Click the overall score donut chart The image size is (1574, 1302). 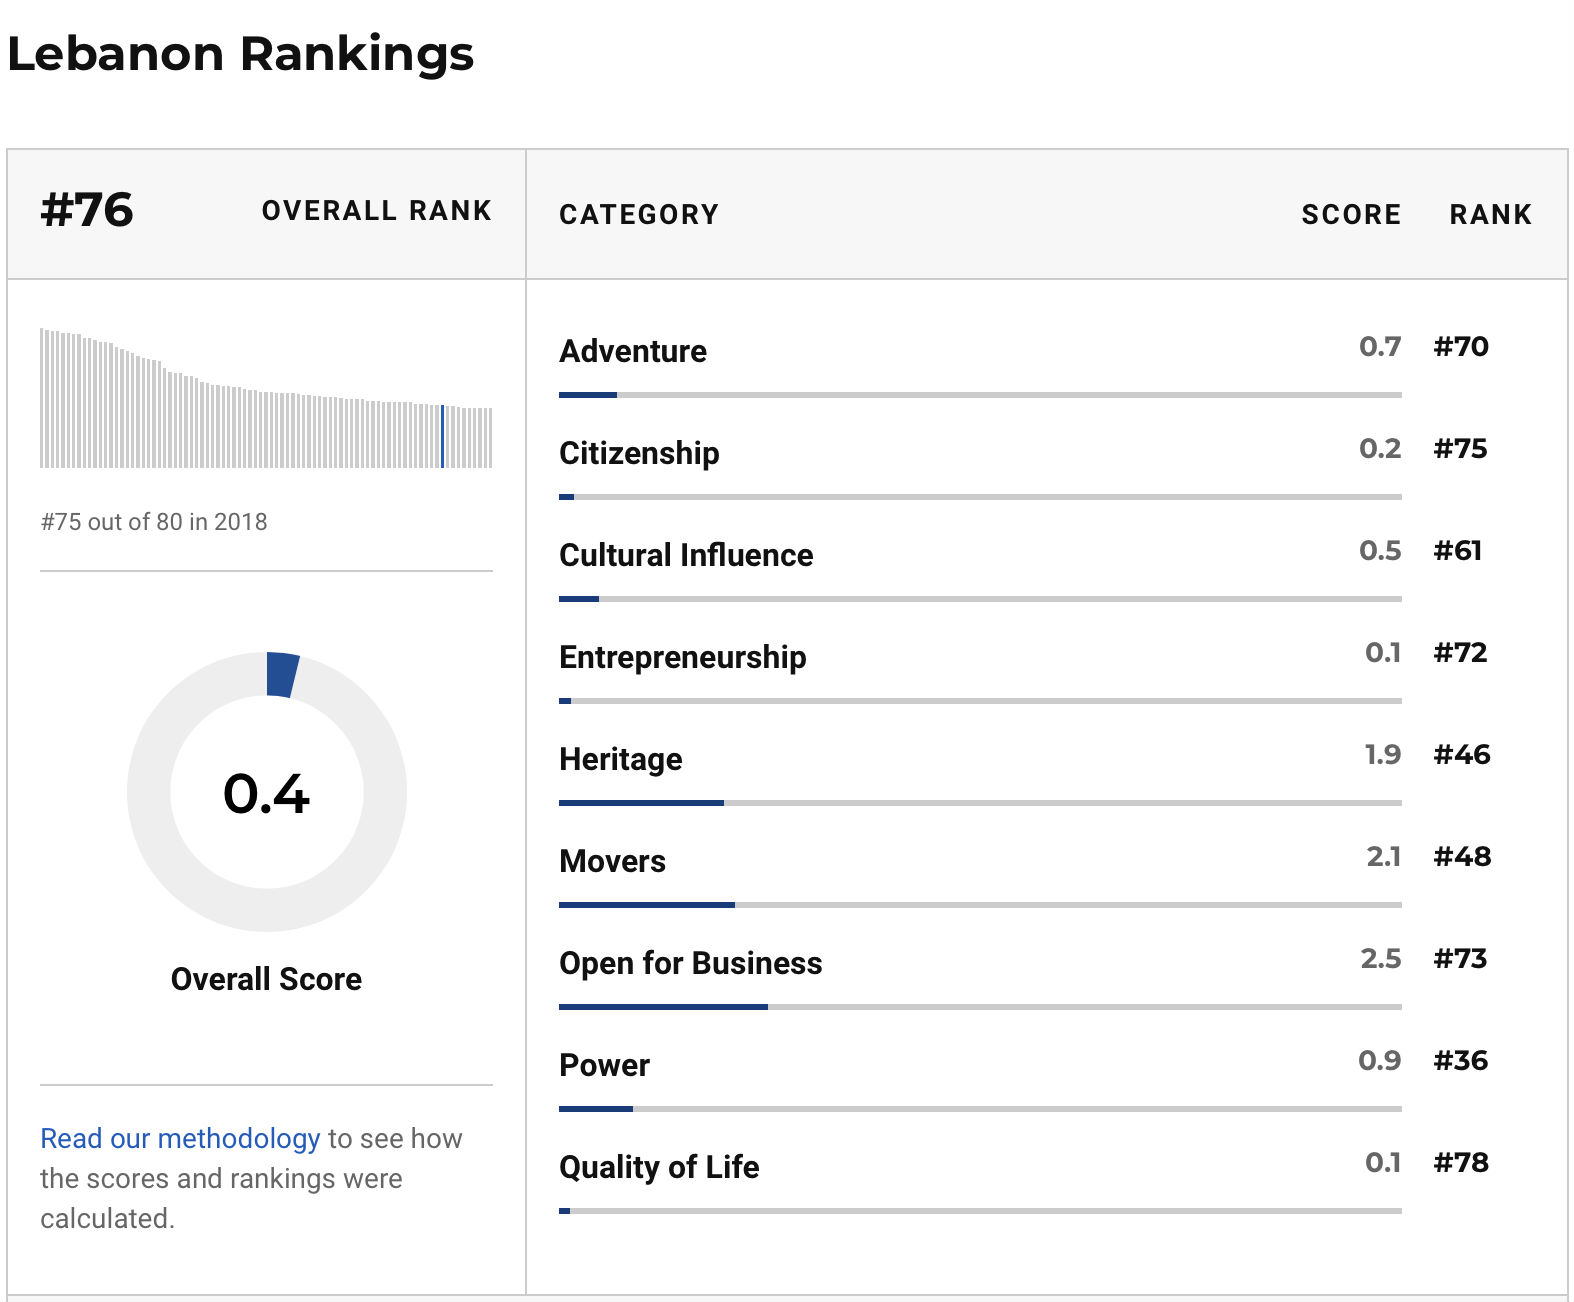coord(267,792)
